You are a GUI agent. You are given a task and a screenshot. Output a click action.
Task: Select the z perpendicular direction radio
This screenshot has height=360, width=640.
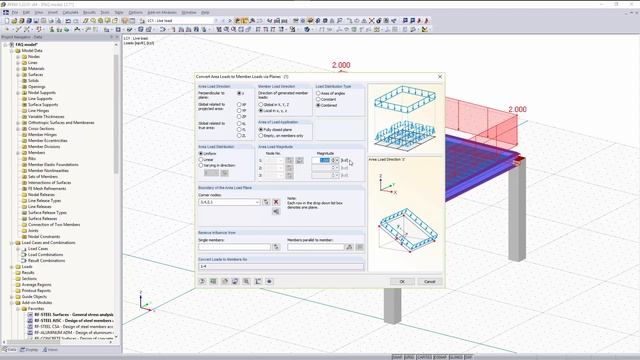click(240, 93)
